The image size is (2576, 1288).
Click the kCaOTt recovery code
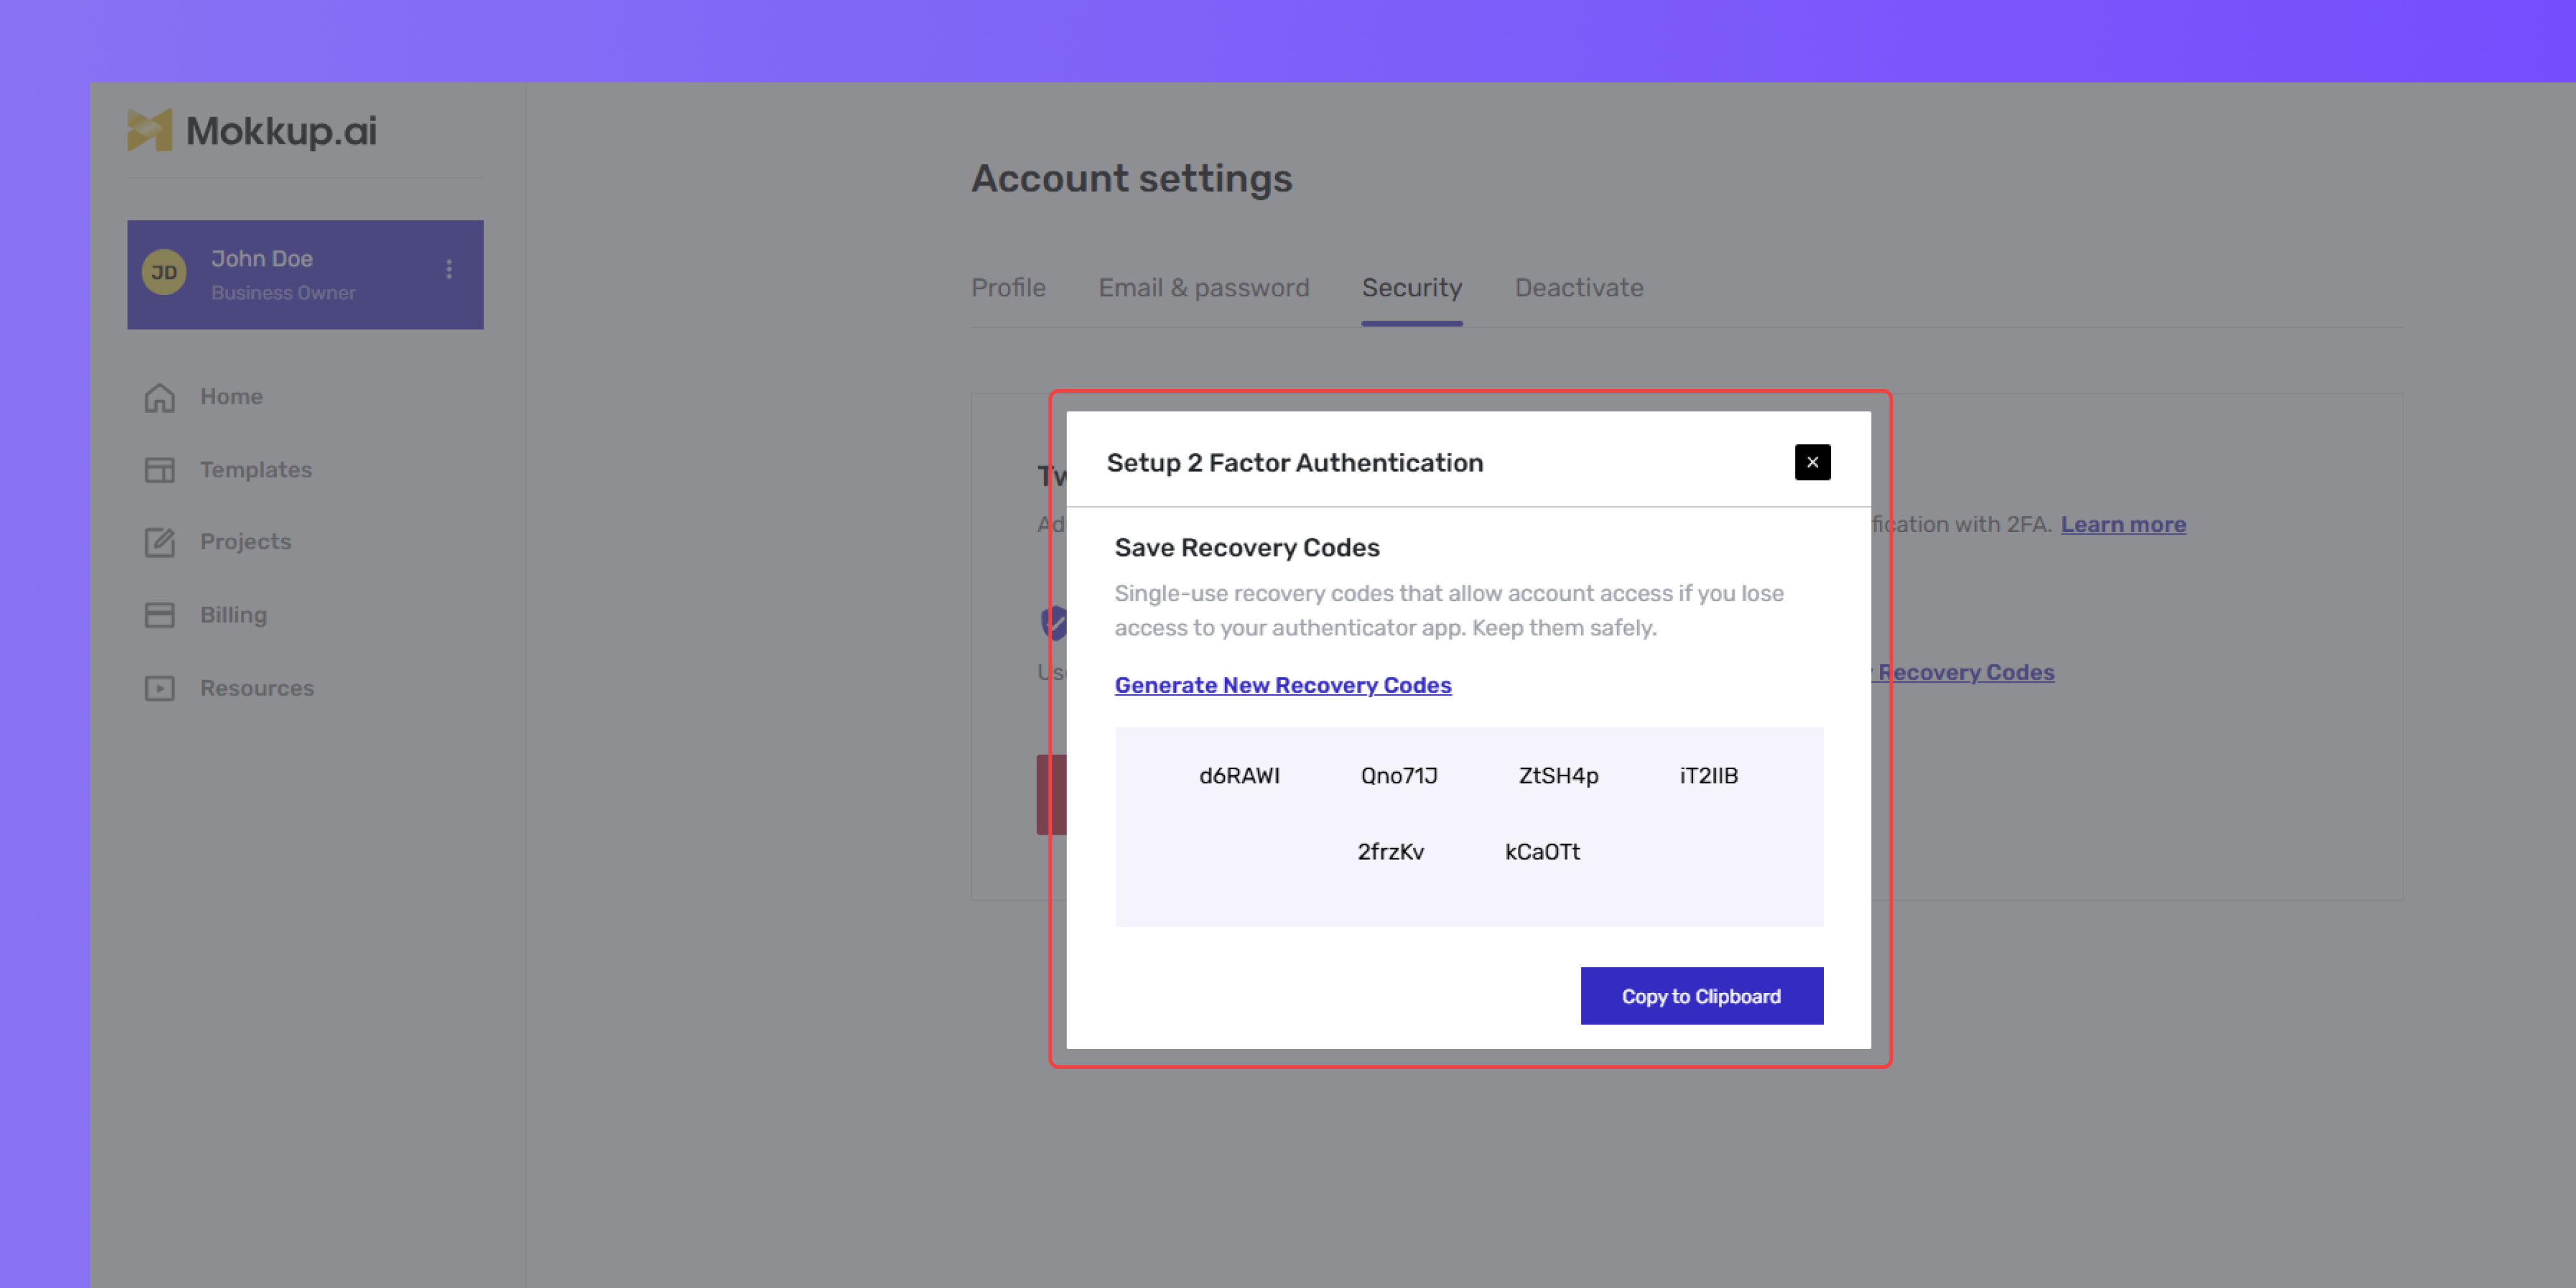tap(1541, 852)
